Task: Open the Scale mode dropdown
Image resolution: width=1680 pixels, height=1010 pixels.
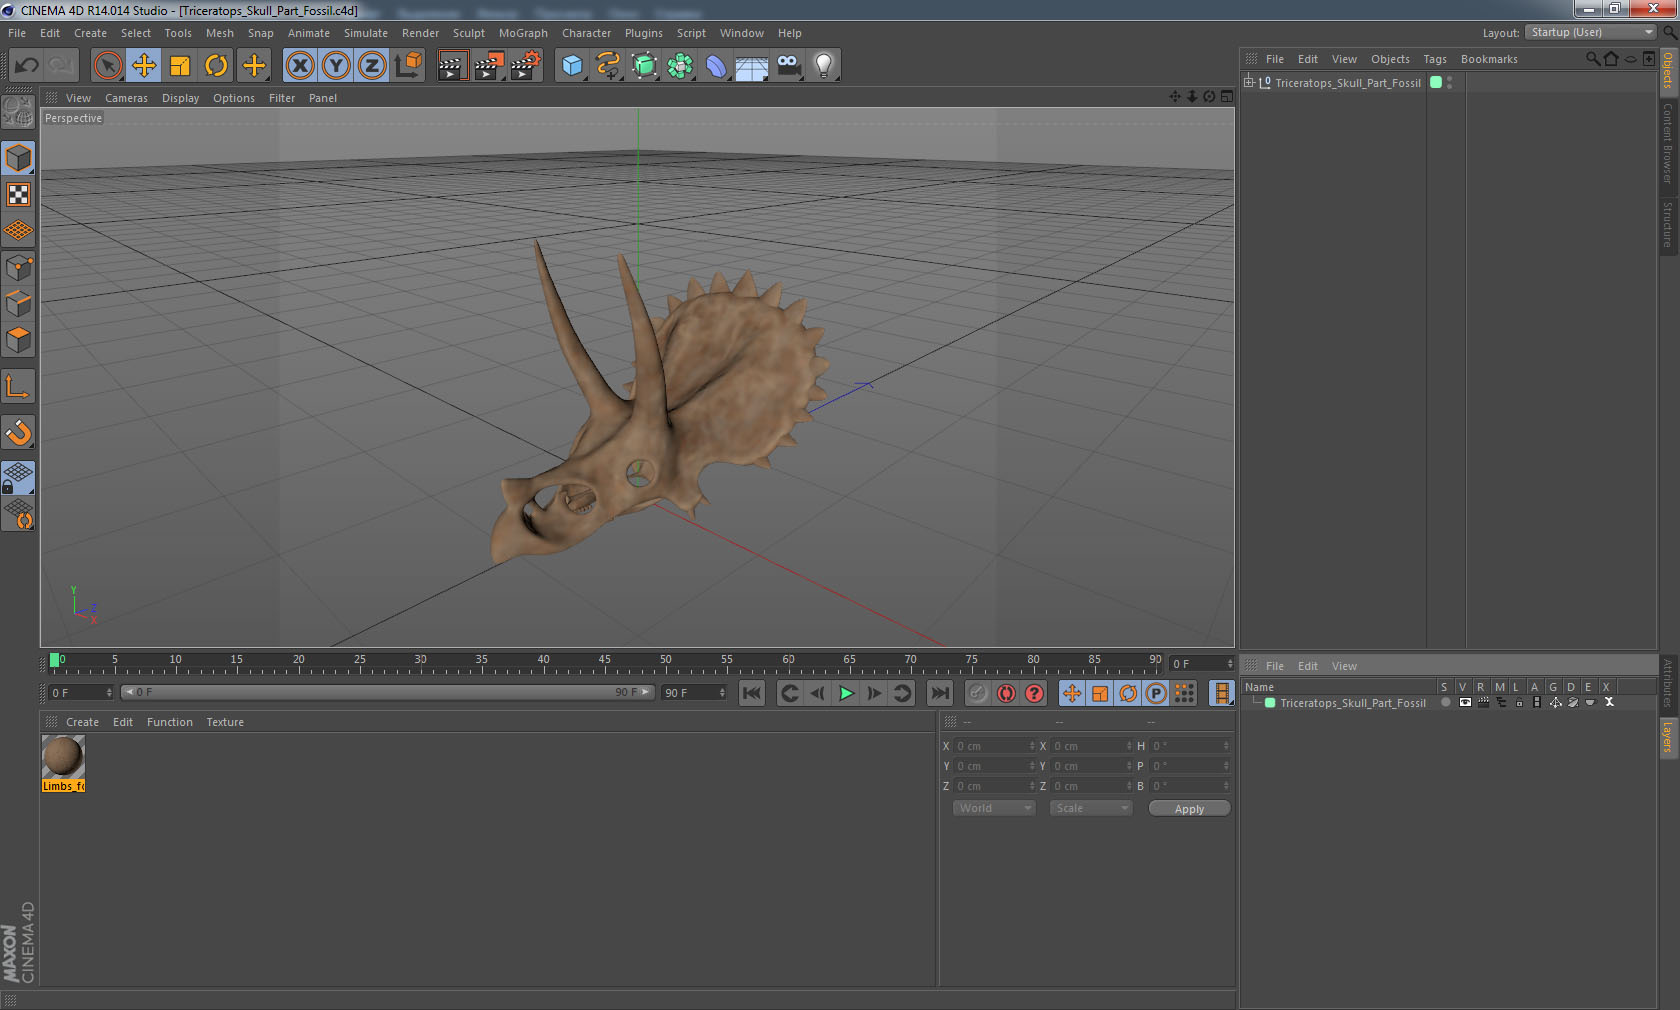Action: coord(1090,808)
